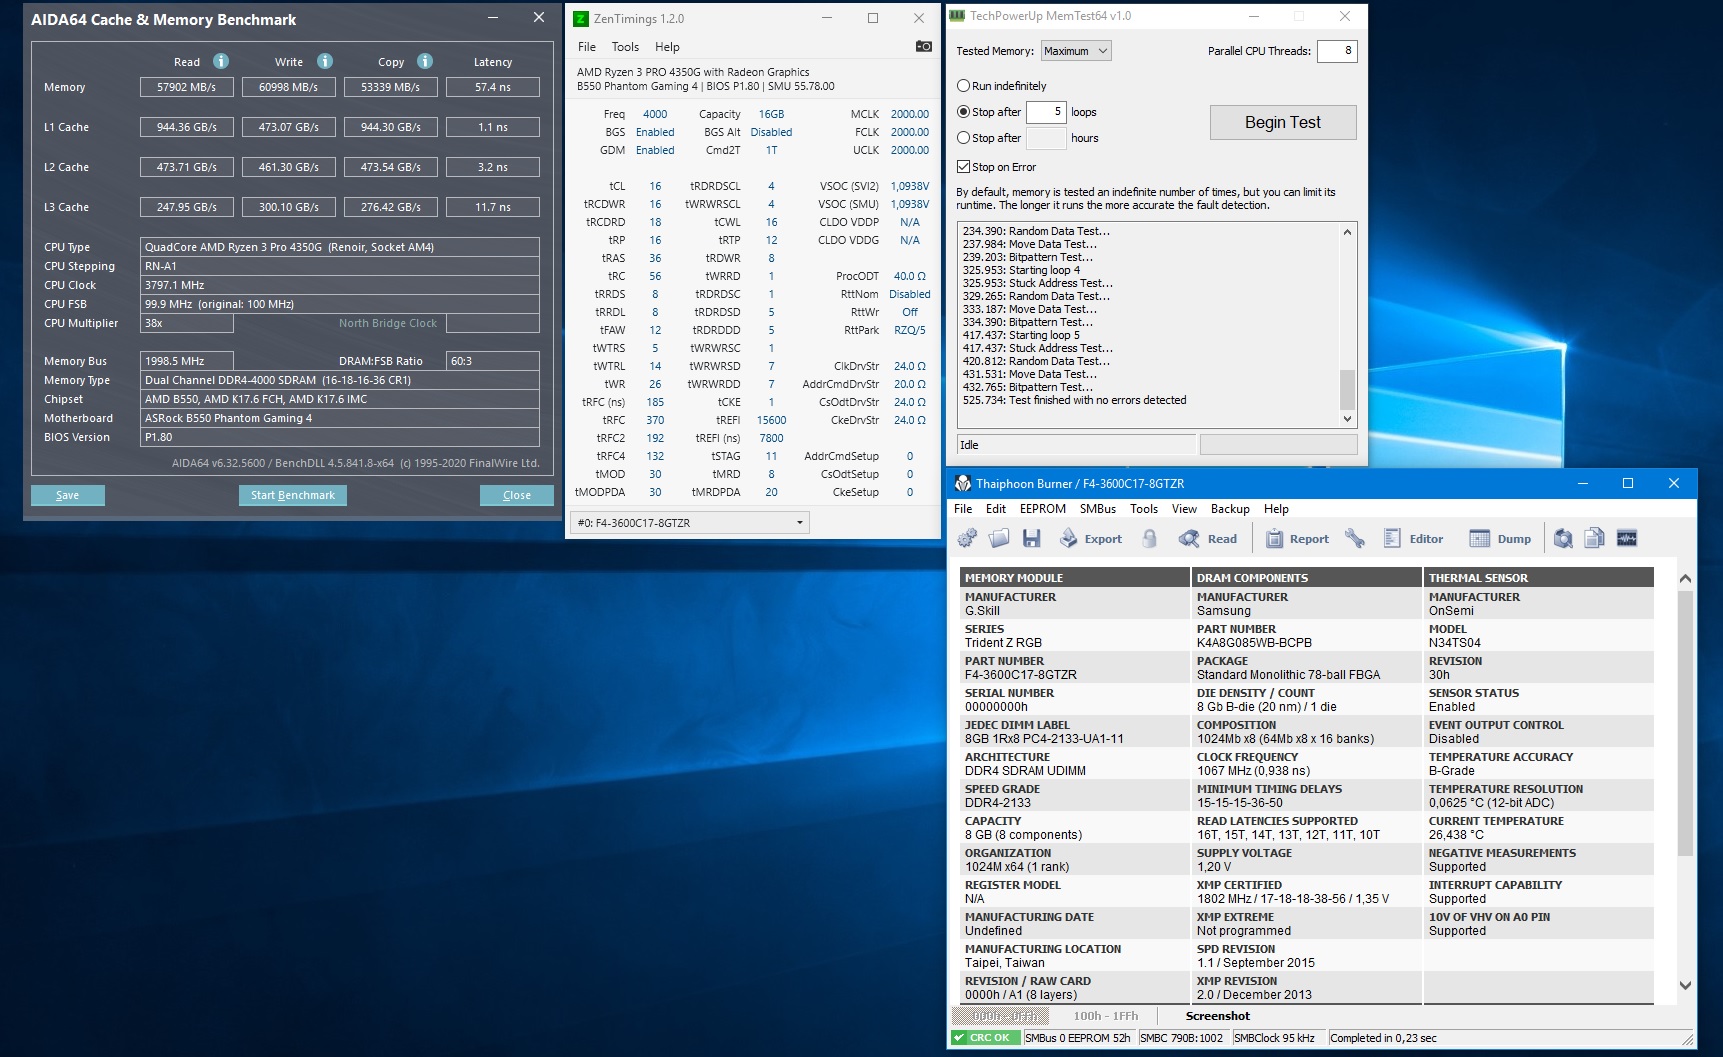The height and width of the screenshot is (1057, 1723).
Task: Select the Stop after loops radio button
Action: [964, 112]
